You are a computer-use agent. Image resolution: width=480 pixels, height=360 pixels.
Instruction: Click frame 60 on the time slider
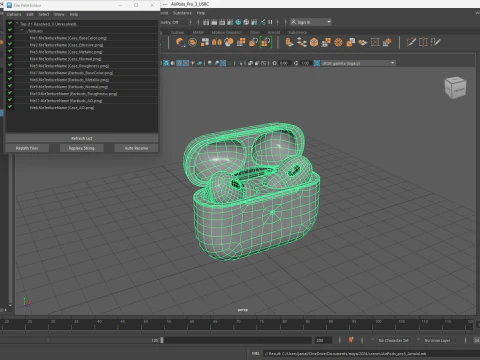192,322
